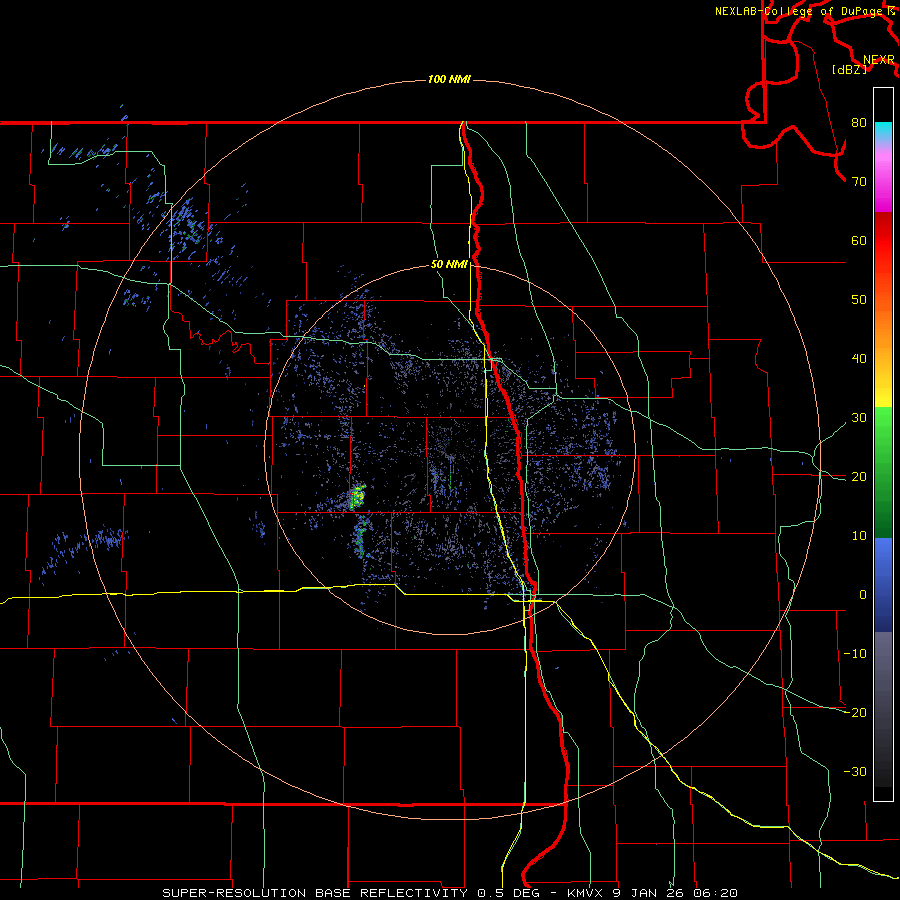Click the 50 NMI range ring label
This screenshot has height=900, width=900.
point(449,265)
